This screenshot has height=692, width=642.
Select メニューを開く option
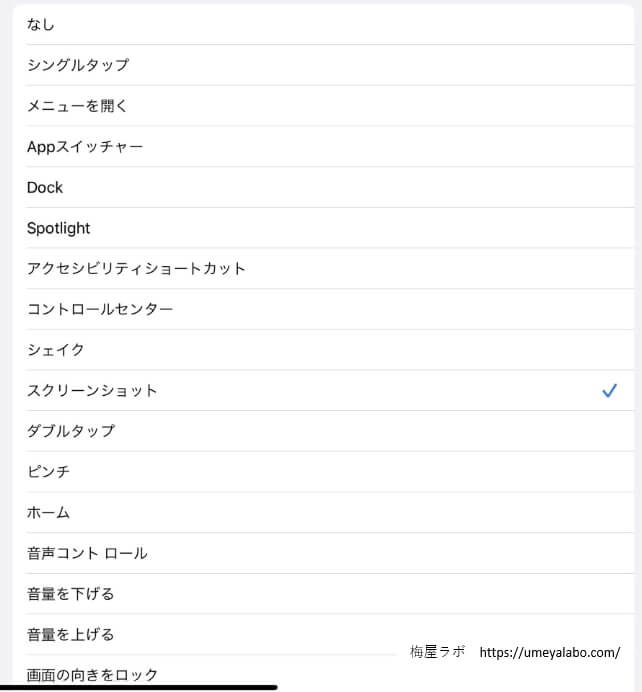click(x=323, y=105)
